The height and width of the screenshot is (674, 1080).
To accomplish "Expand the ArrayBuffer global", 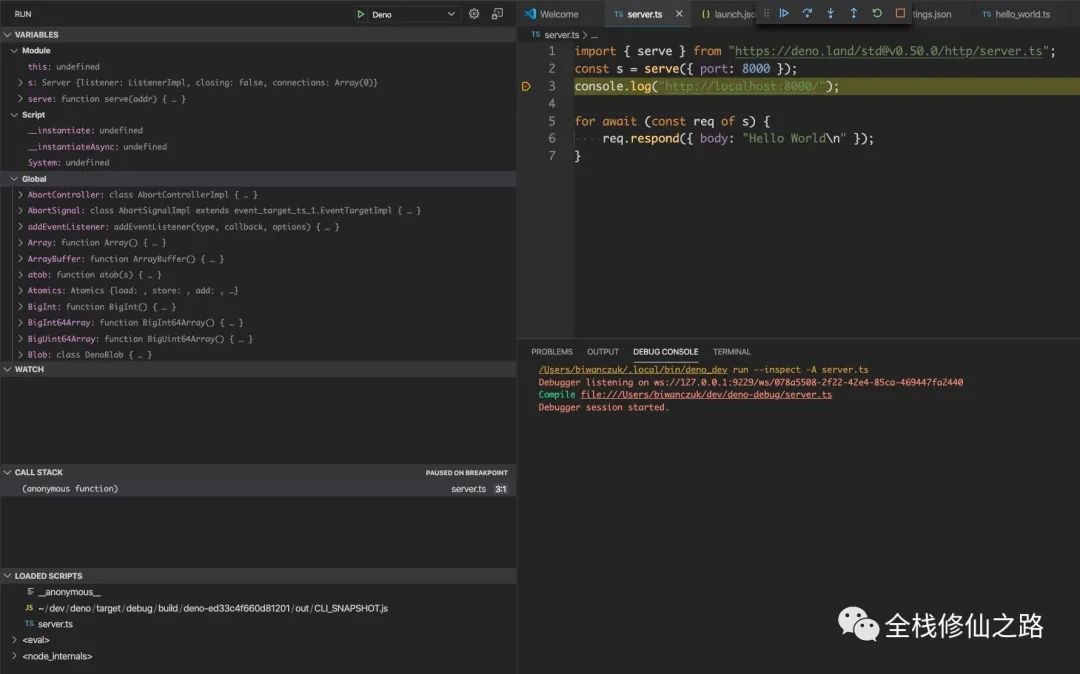I will [x=20, y=259].
